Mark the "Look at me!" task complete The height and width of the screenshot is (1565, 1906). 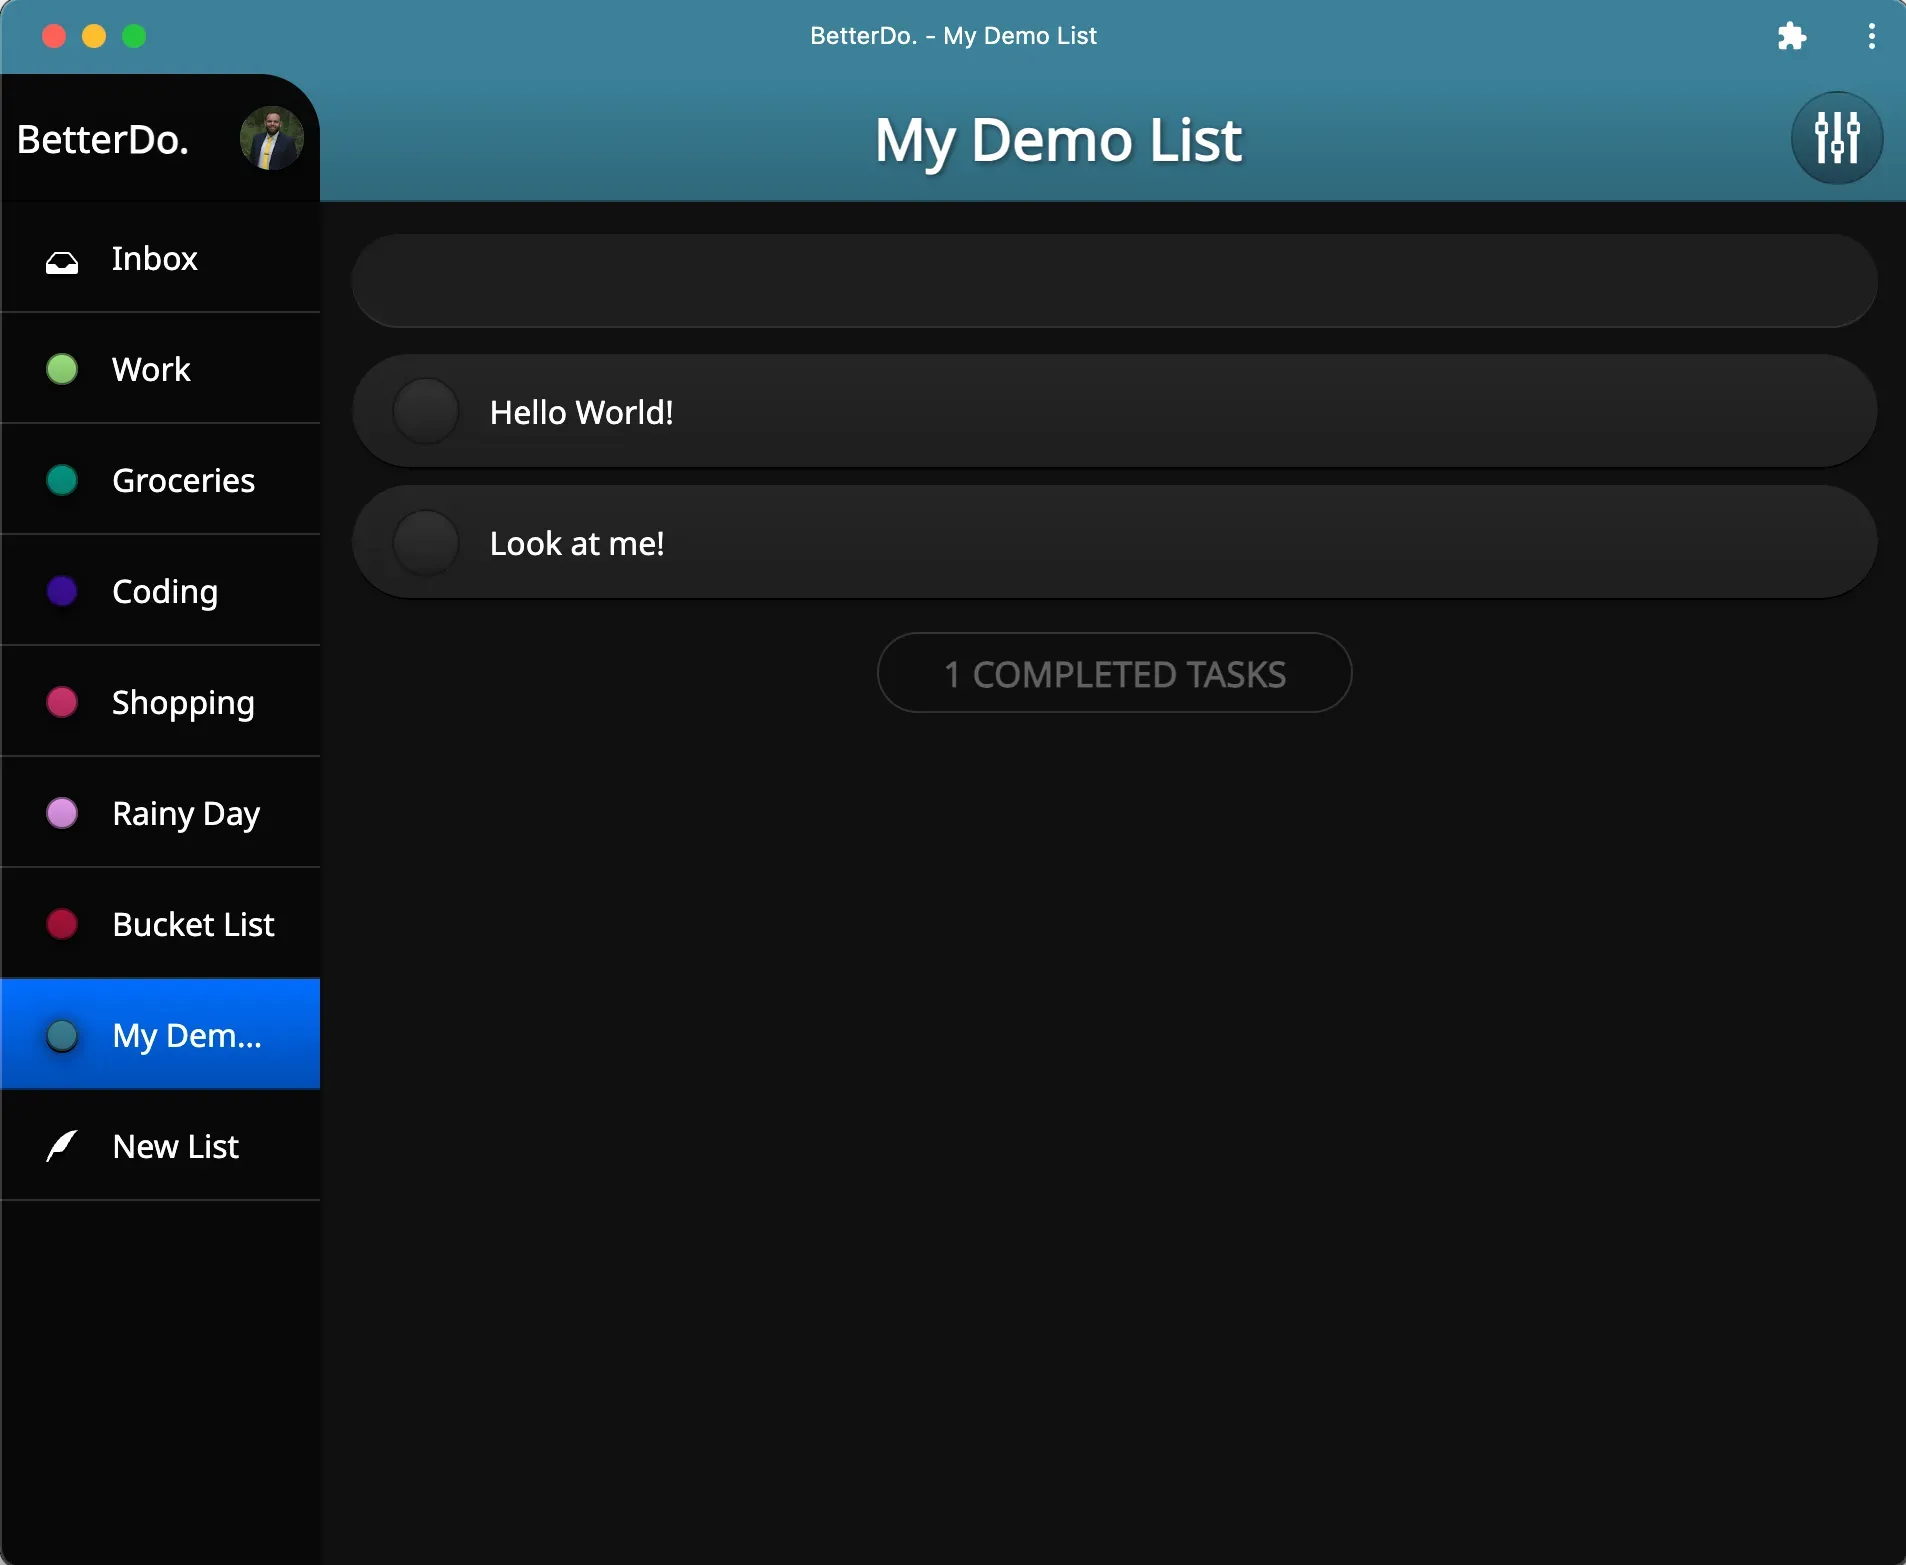pyautogui.click(x=425, y=542)
